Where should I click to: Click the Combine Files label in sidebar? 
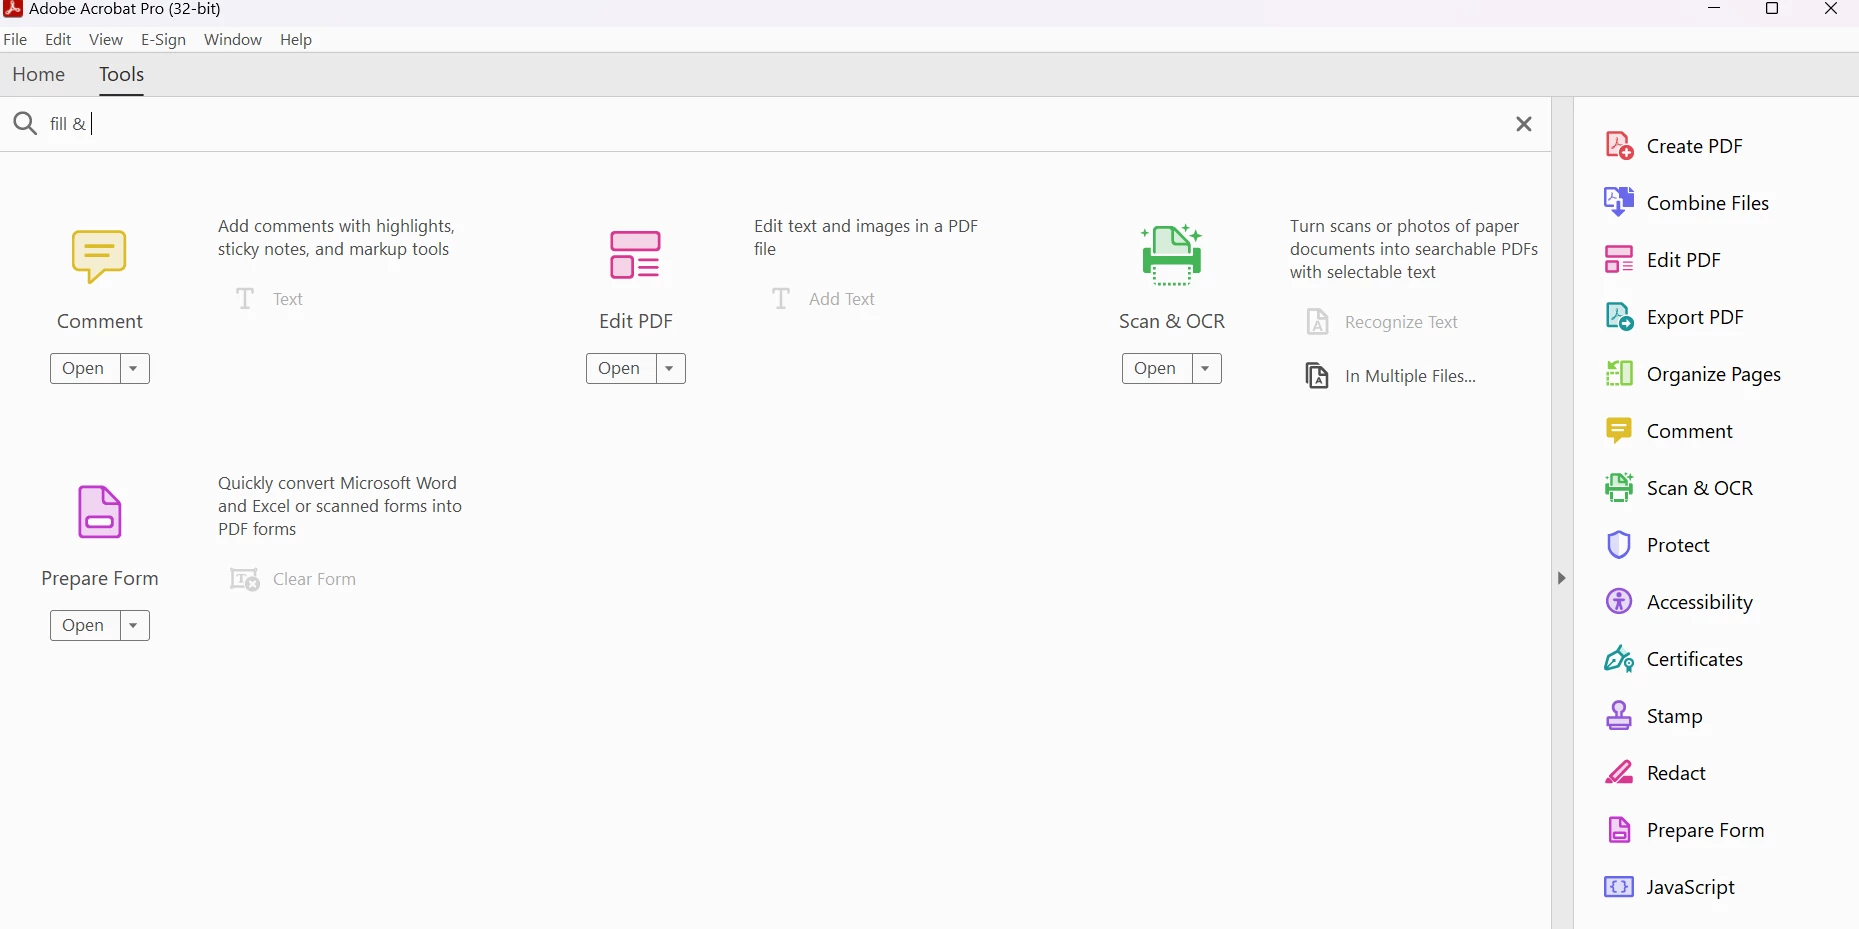tap(1708, 203)
